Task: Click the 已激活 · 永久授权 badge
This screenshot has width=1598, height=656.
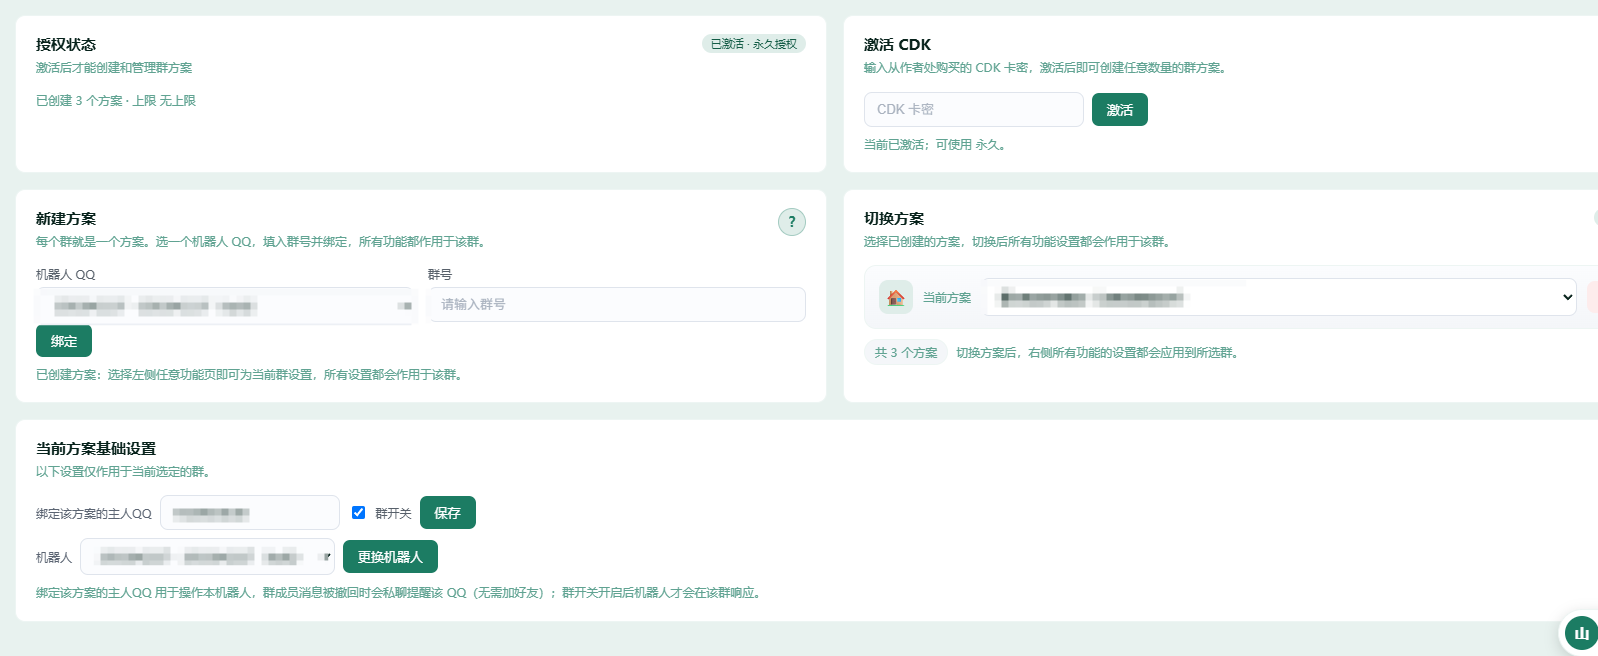Action: [754, 44]
